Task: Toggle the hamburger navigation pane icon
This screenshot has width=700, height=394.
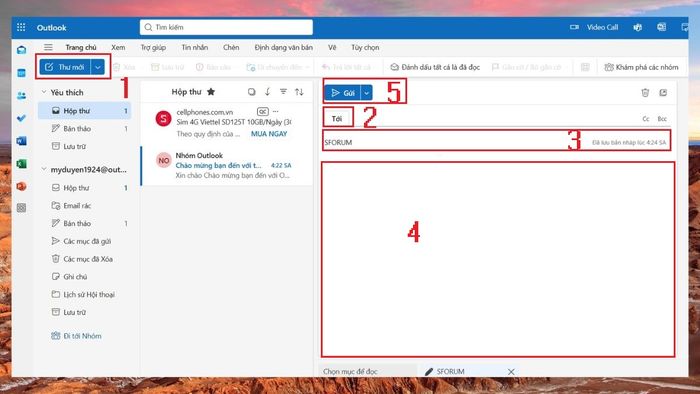Action: (48, 47)
